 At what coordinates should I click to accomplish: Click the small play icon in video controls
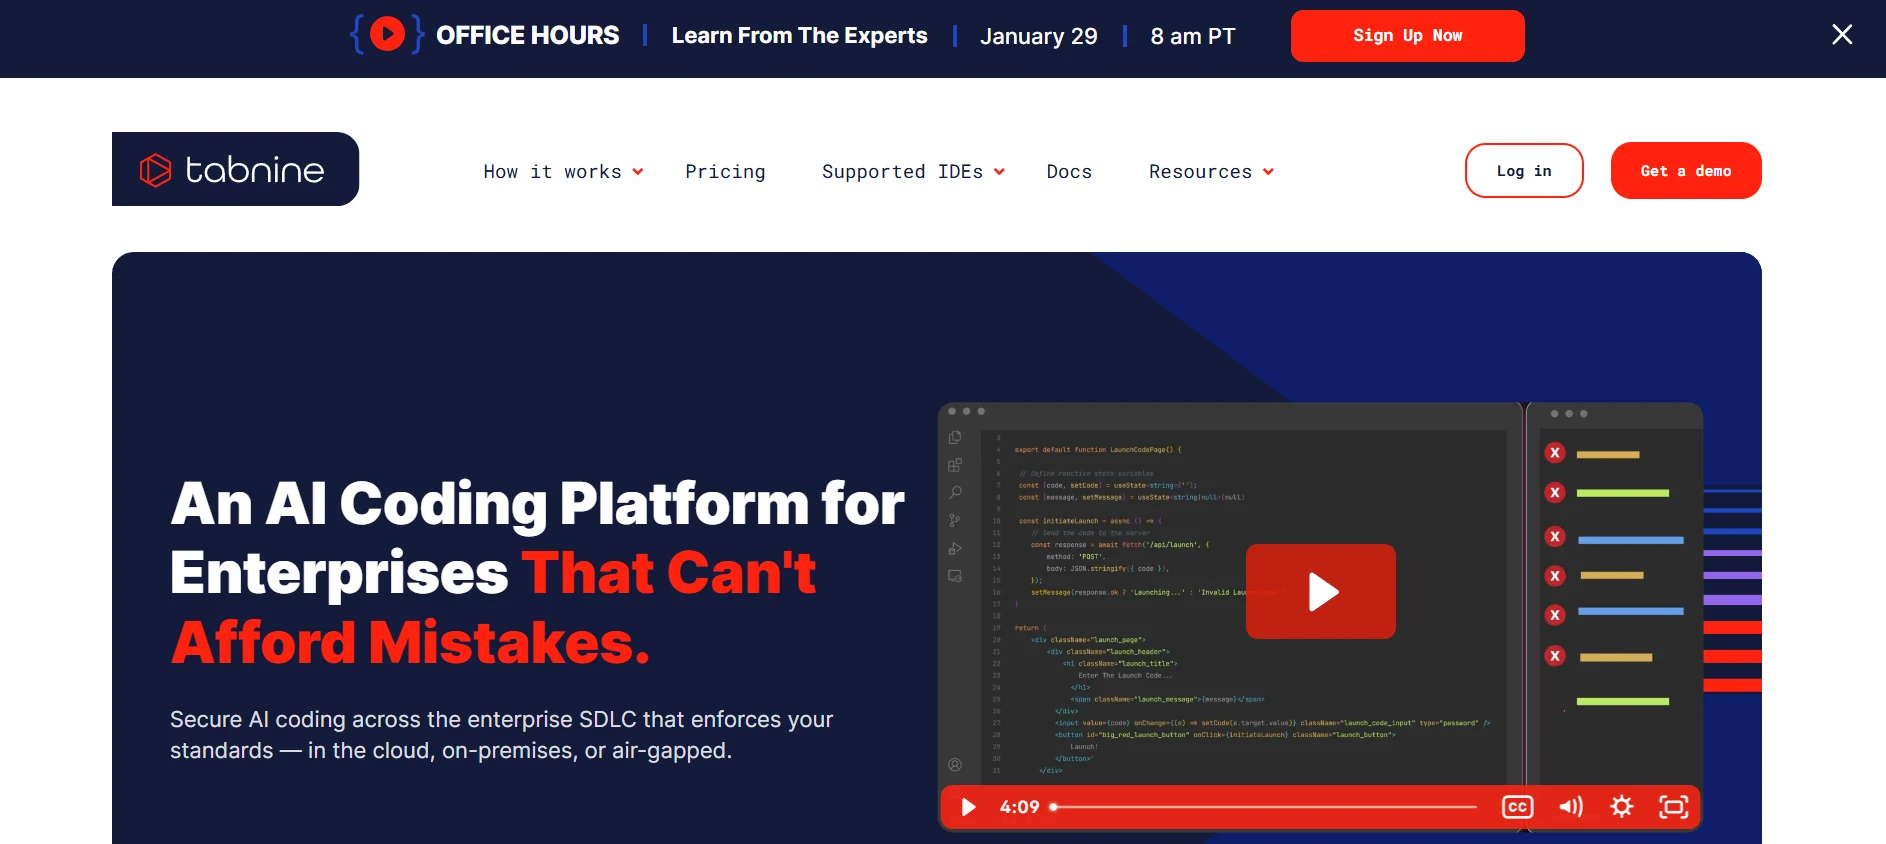tap(968, 807)
